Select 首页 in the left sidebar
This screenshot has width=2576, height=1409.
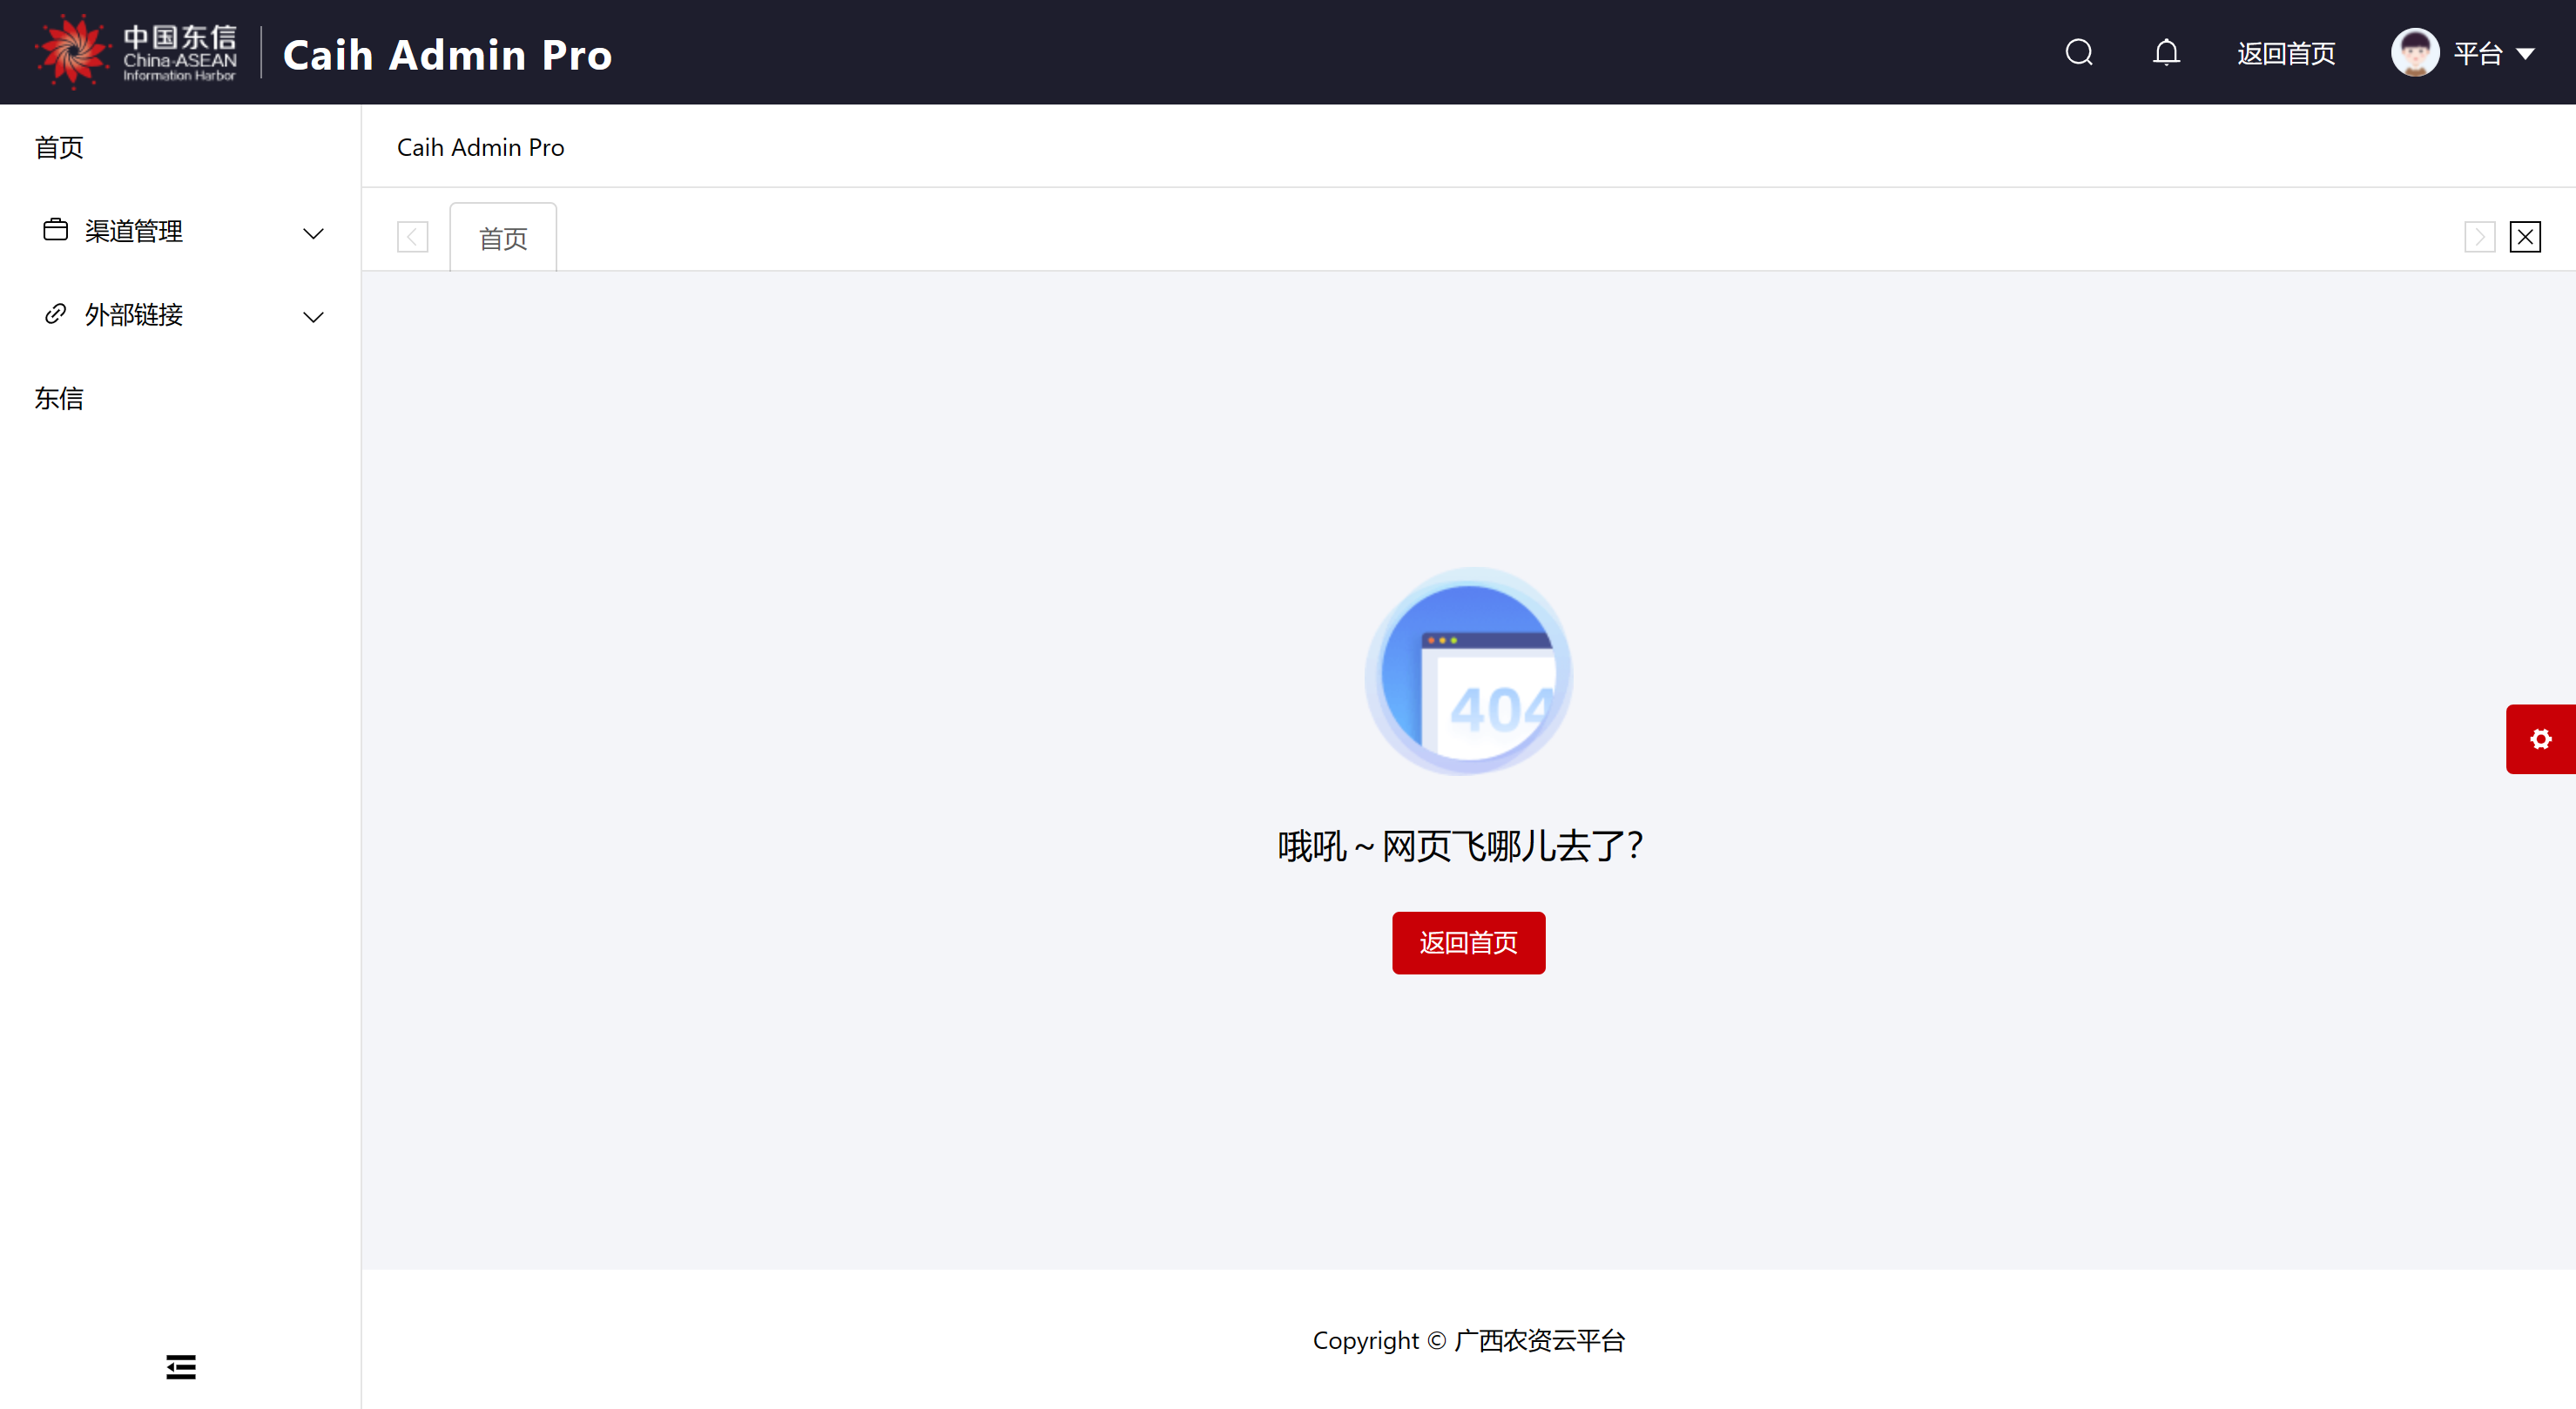click(59, 147)
